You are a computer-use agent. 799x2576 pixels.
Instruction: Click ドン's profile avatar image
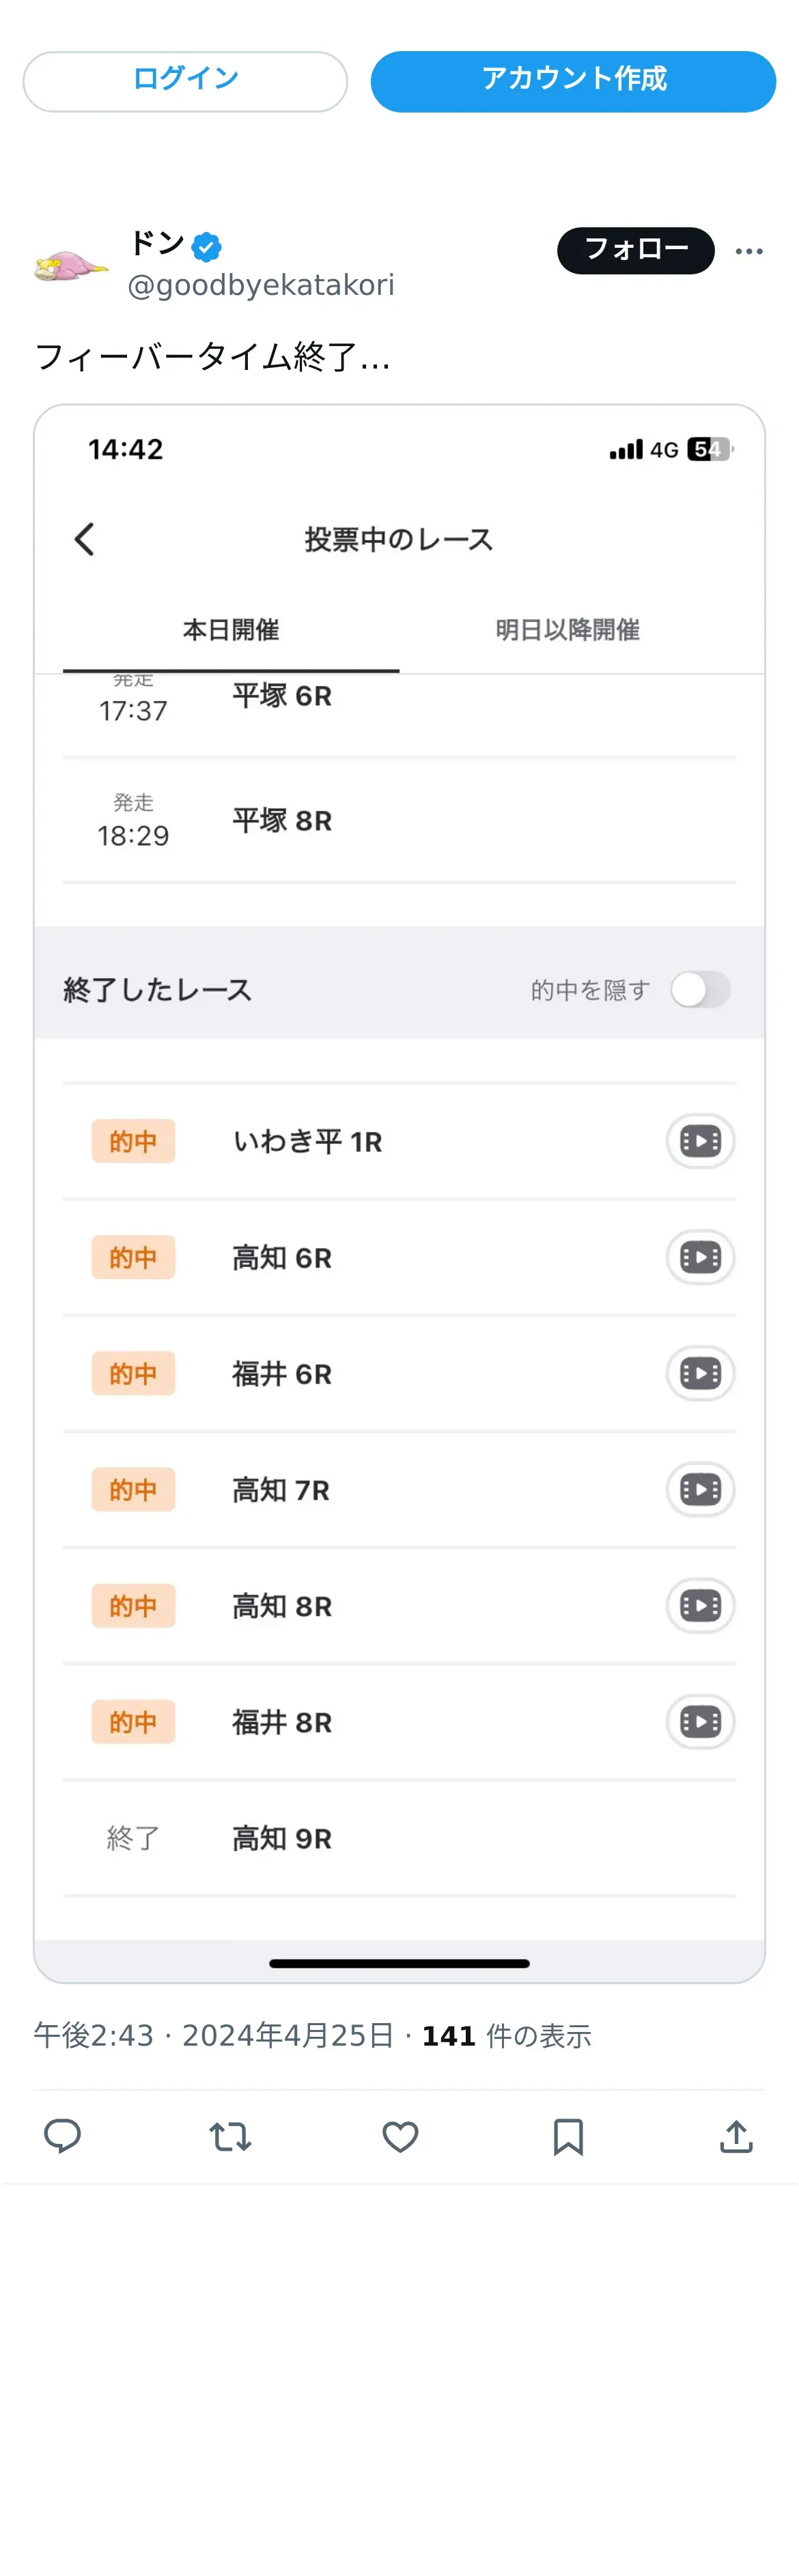[70, 266]
